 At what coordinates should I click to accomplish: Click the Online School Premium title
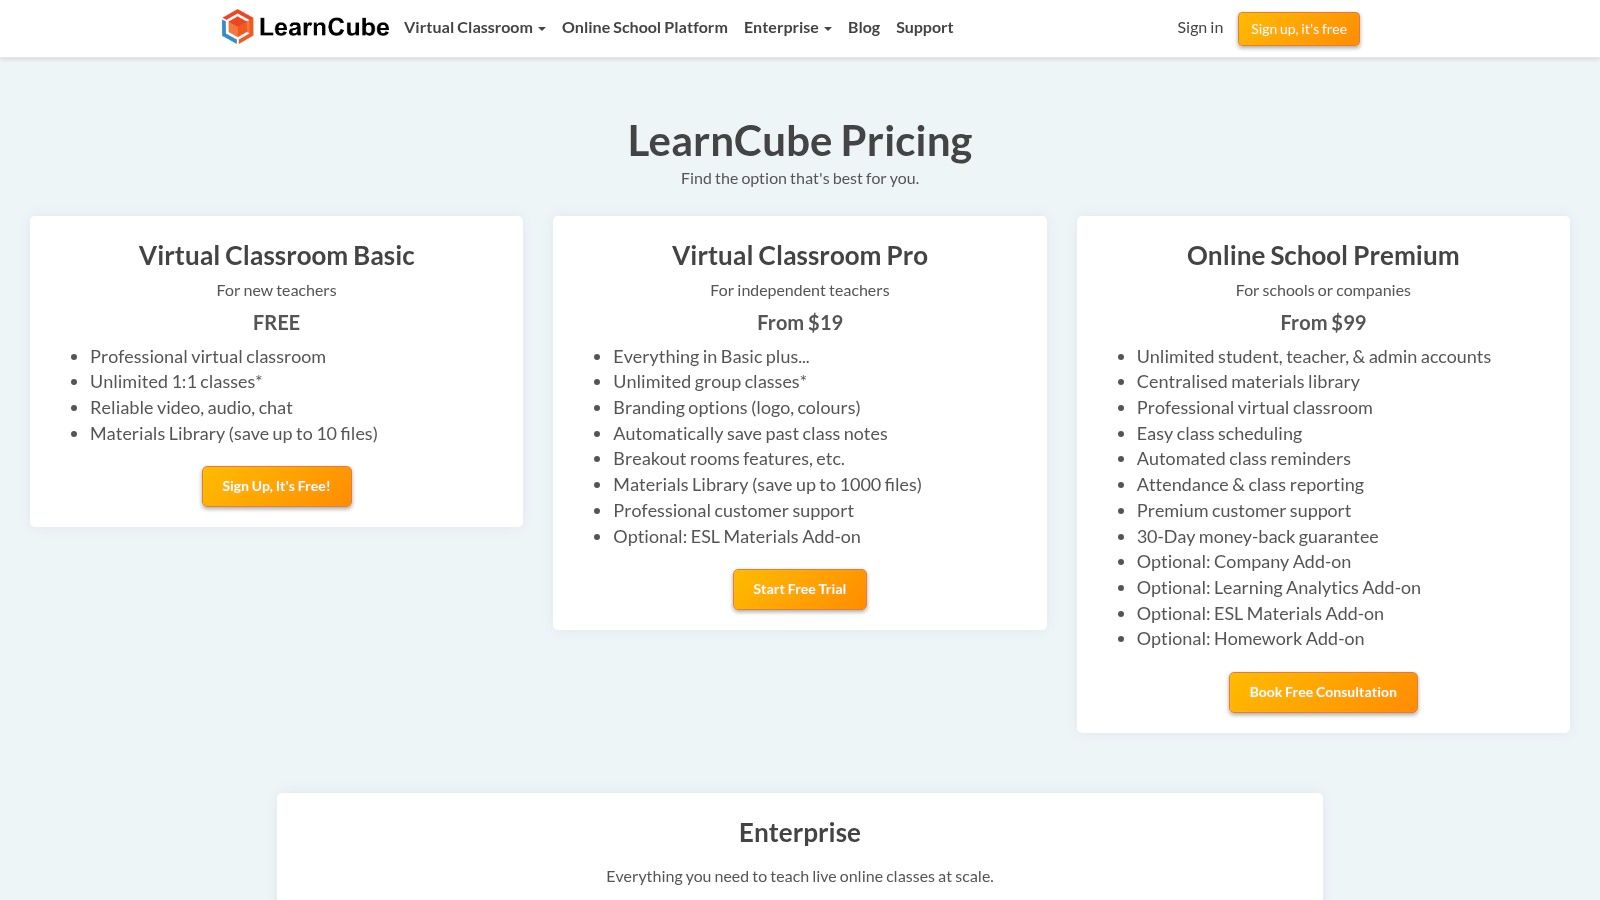click(1322, 255)
